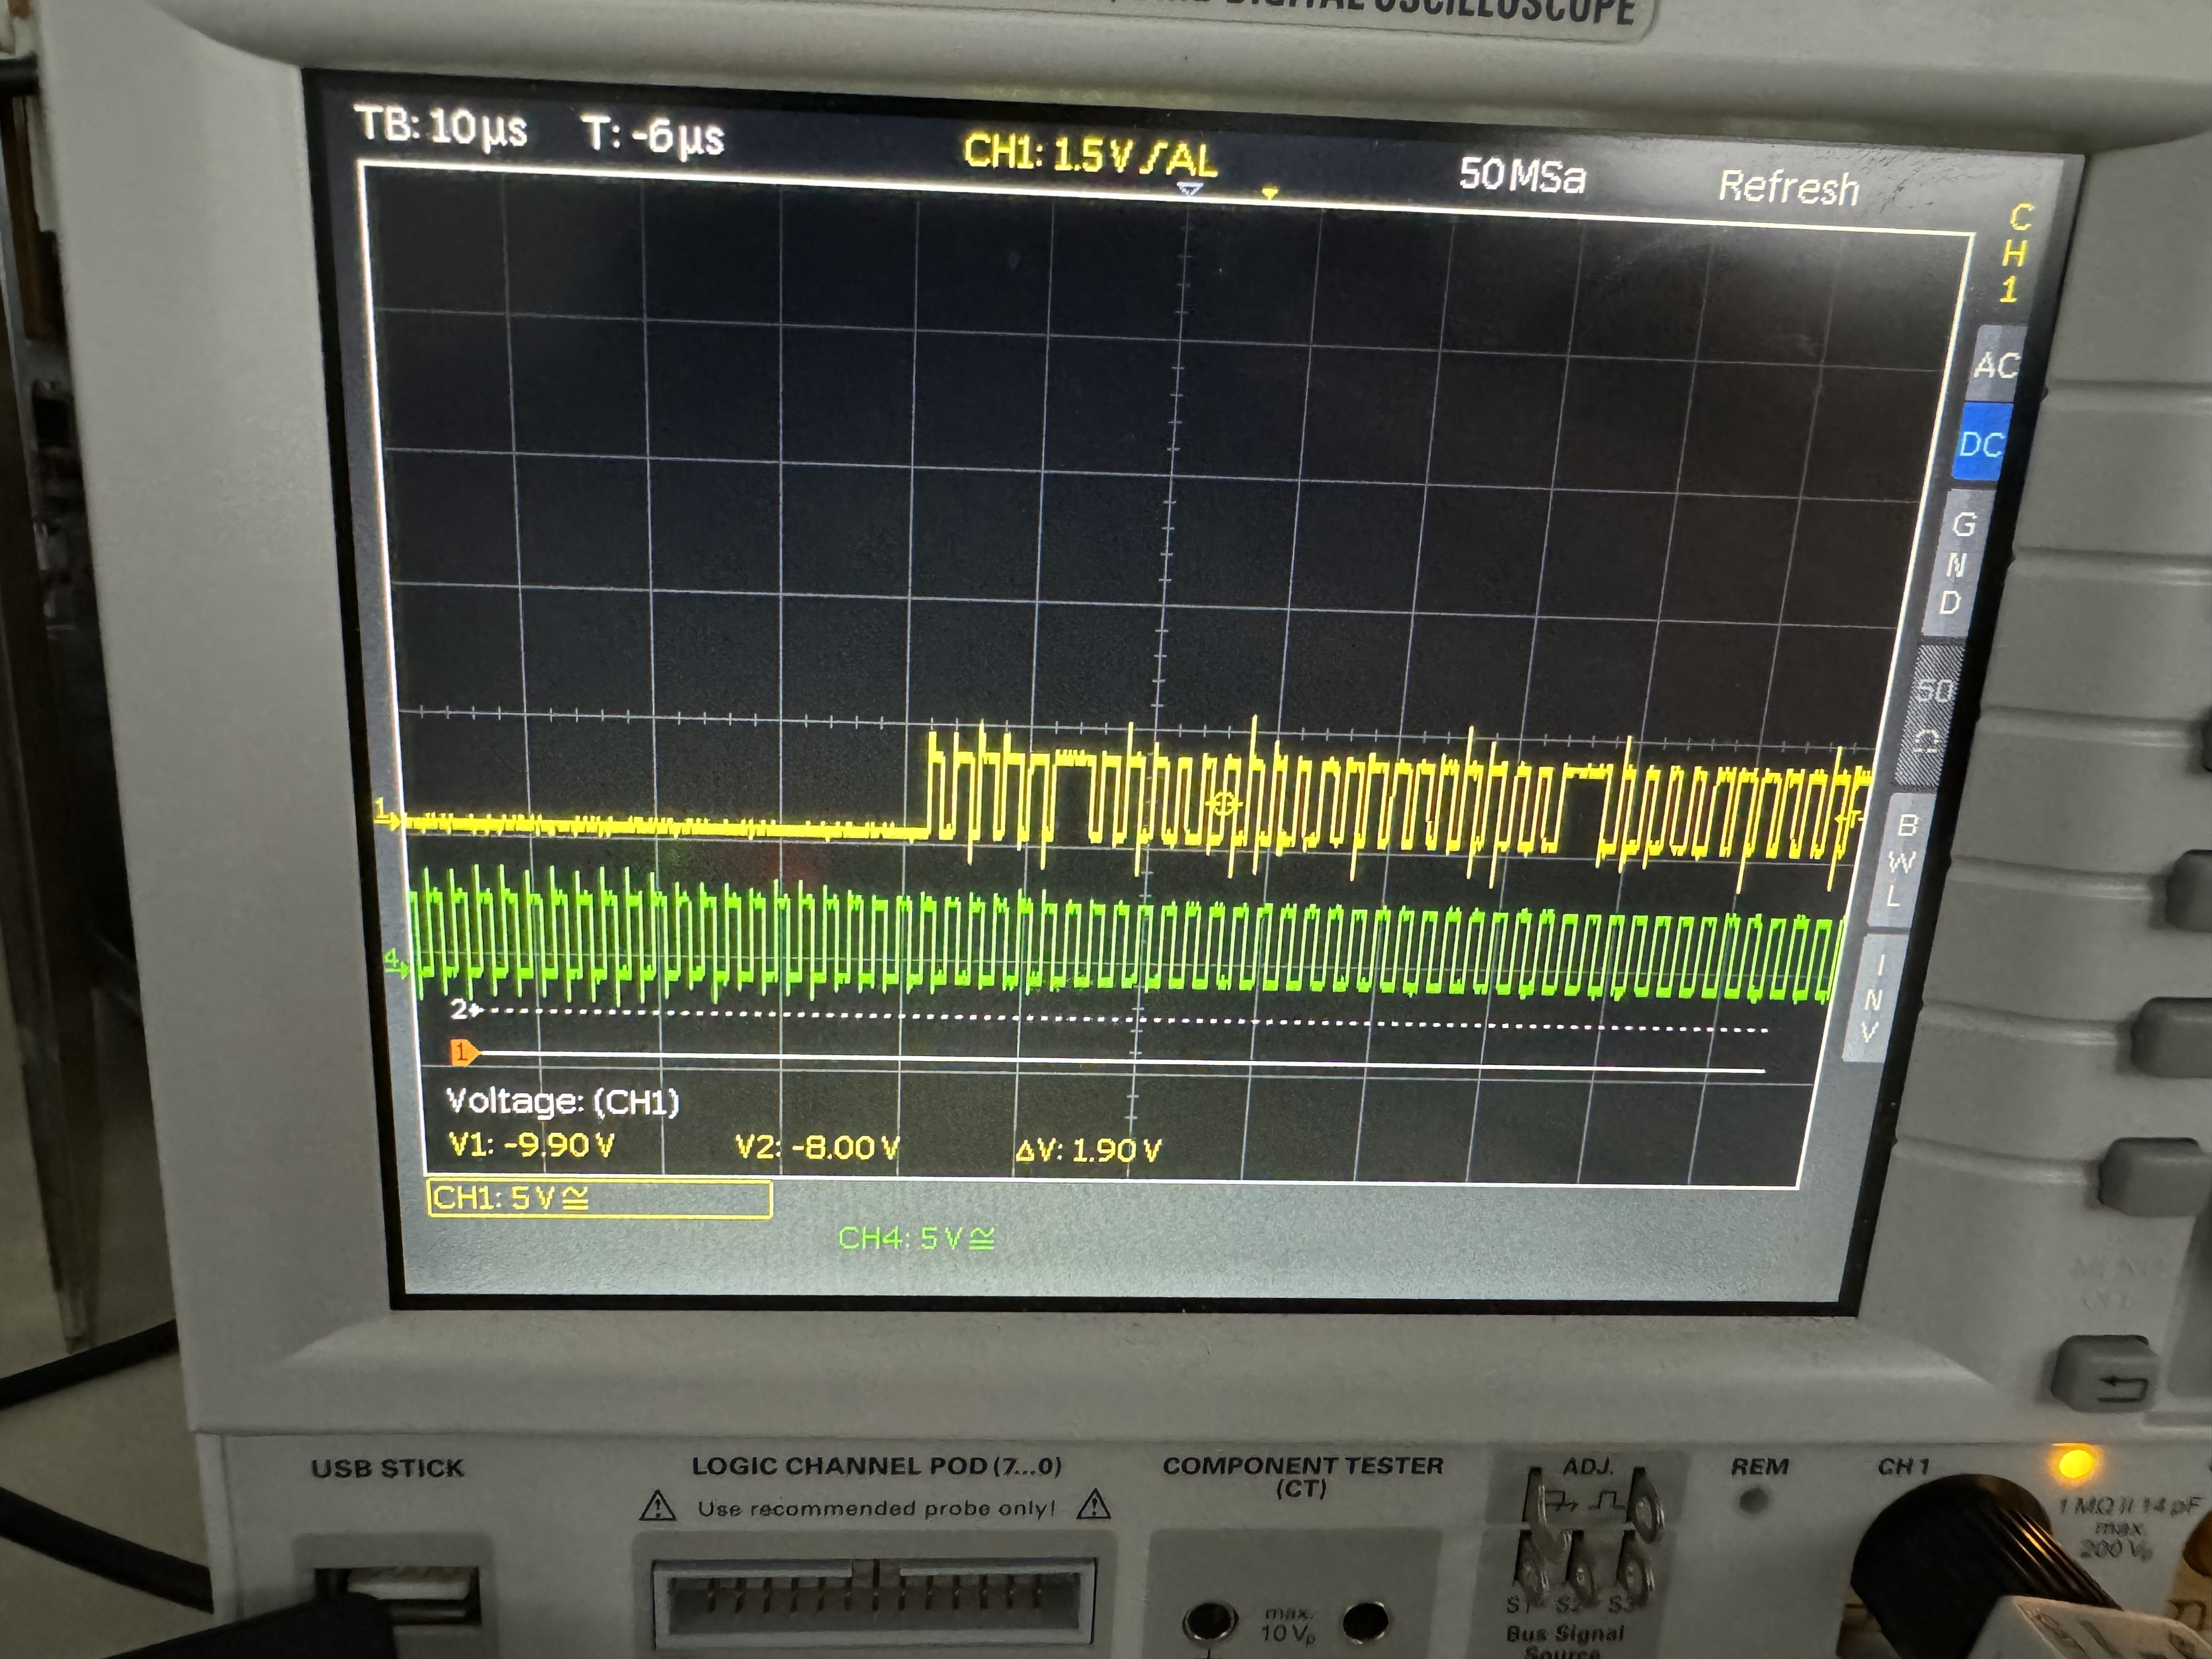Click the ΔV: 1.90 V cursor readout

(1088, 1151)
